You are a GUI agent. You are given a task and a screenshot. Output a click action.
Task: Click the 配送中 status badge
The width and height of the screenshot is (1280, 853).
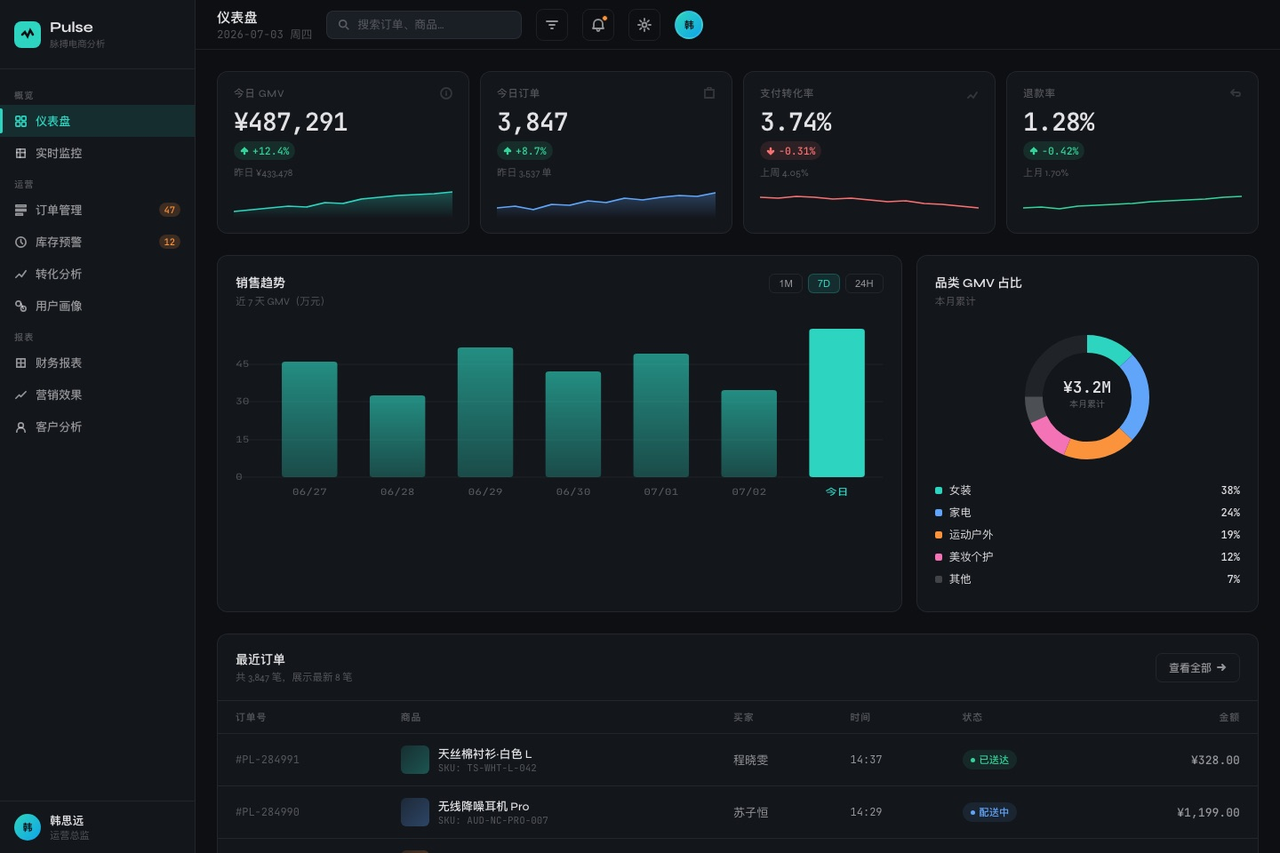click(x=990, y=812)
